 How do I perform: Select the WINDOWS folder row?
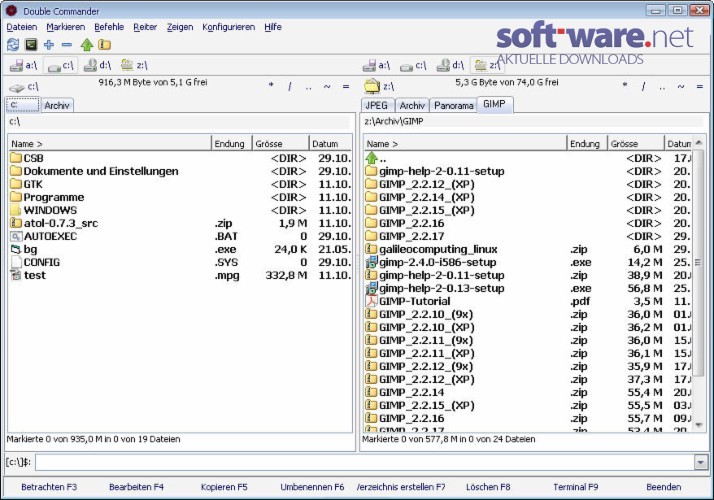pyautogui.click(x=180, y=210)
